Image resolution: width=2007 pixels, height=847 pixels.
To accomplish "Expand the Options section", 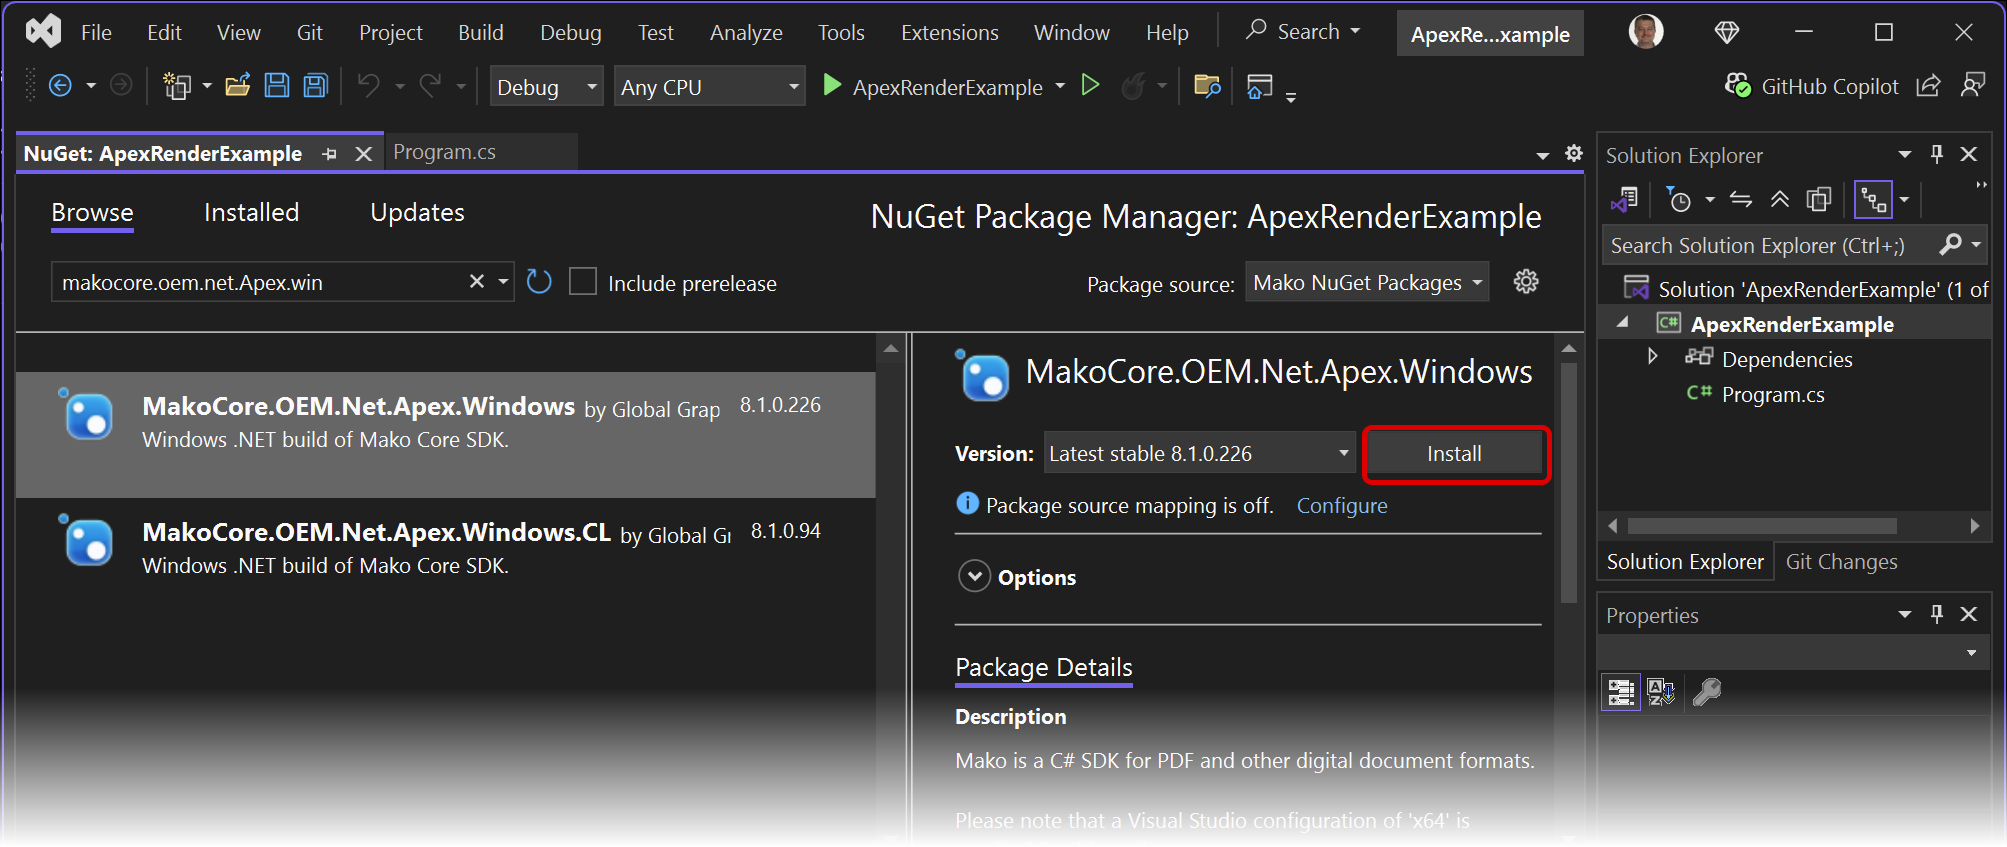I will (x=974, y=577).
